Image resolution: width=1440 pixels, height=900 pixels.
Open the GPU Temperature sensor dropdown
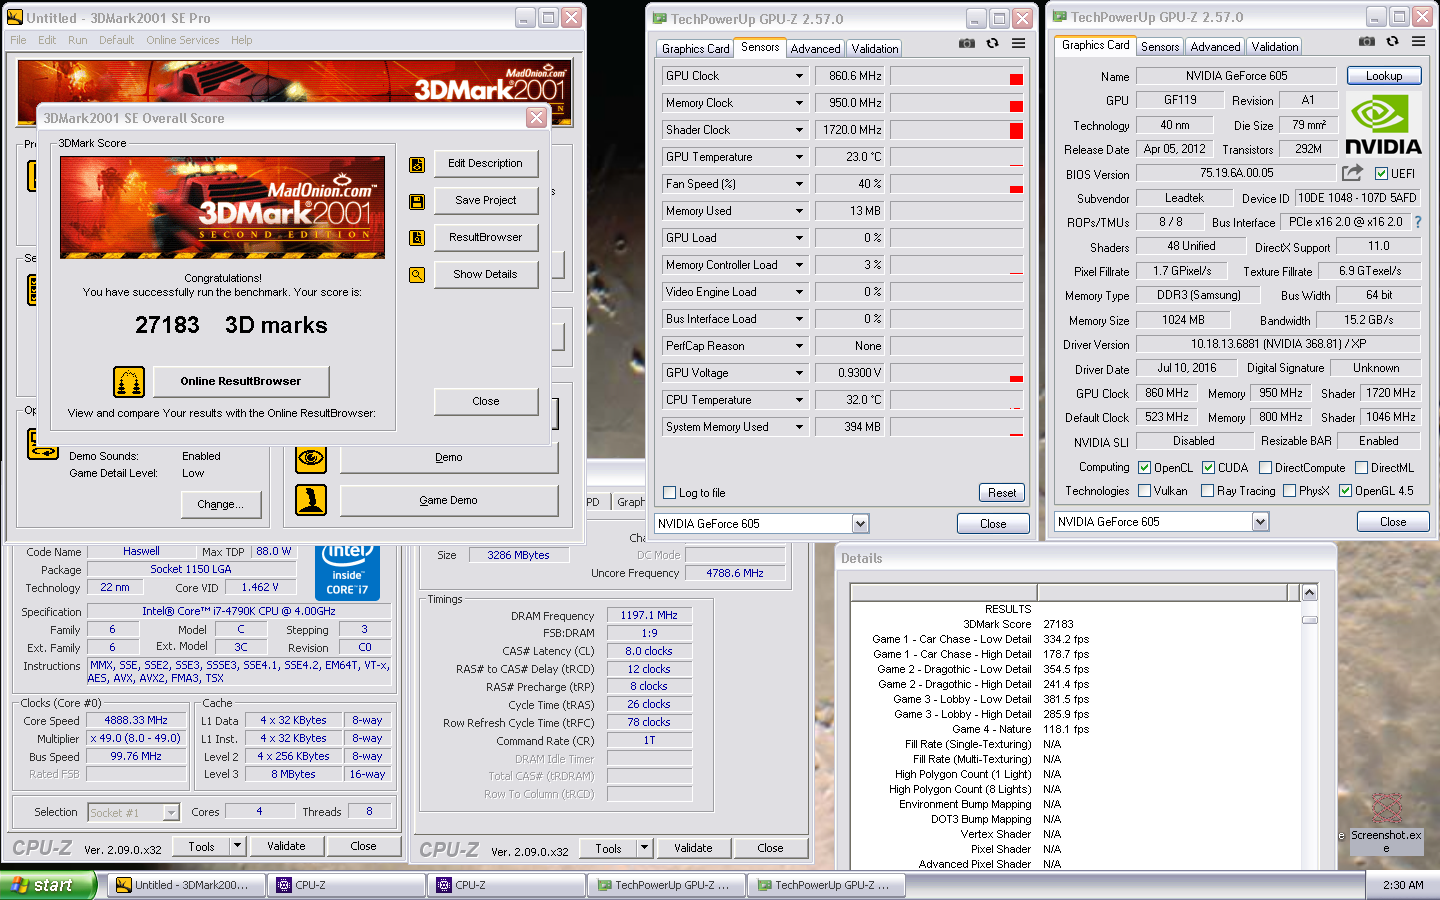tap(799, 157)
